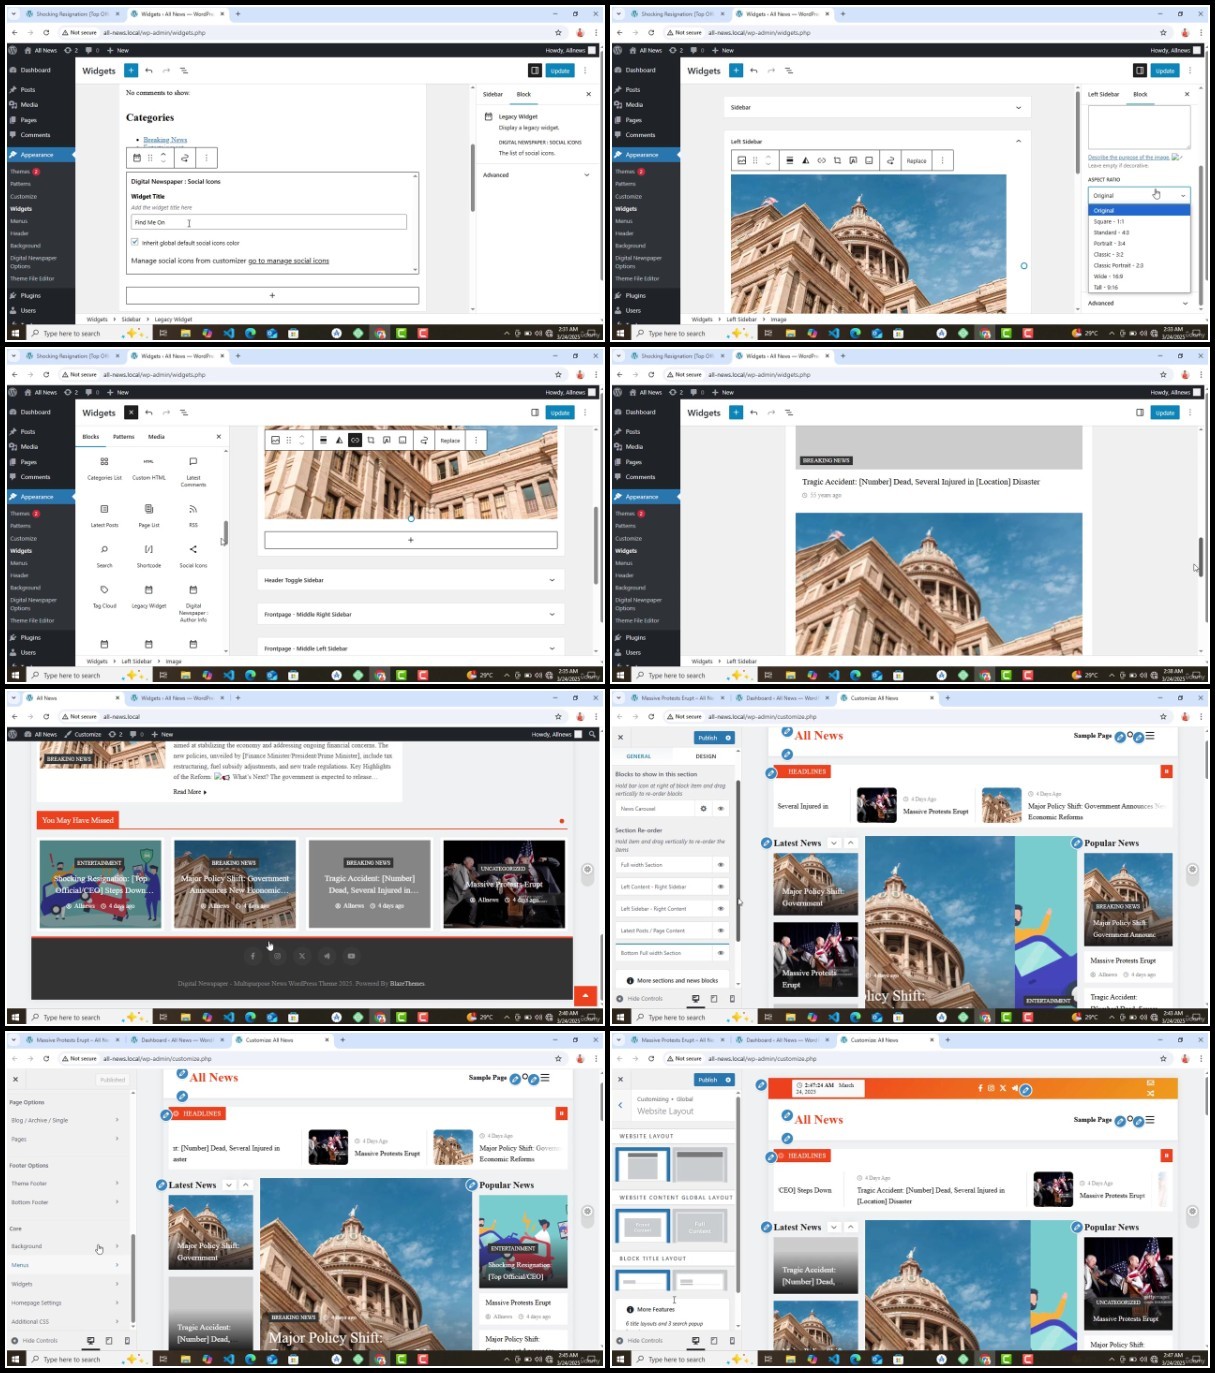1215x1373 pixels.
Task: Click add-caption icon left of Replace, Aspect Ratio screen
Action: tap(869, 160)
